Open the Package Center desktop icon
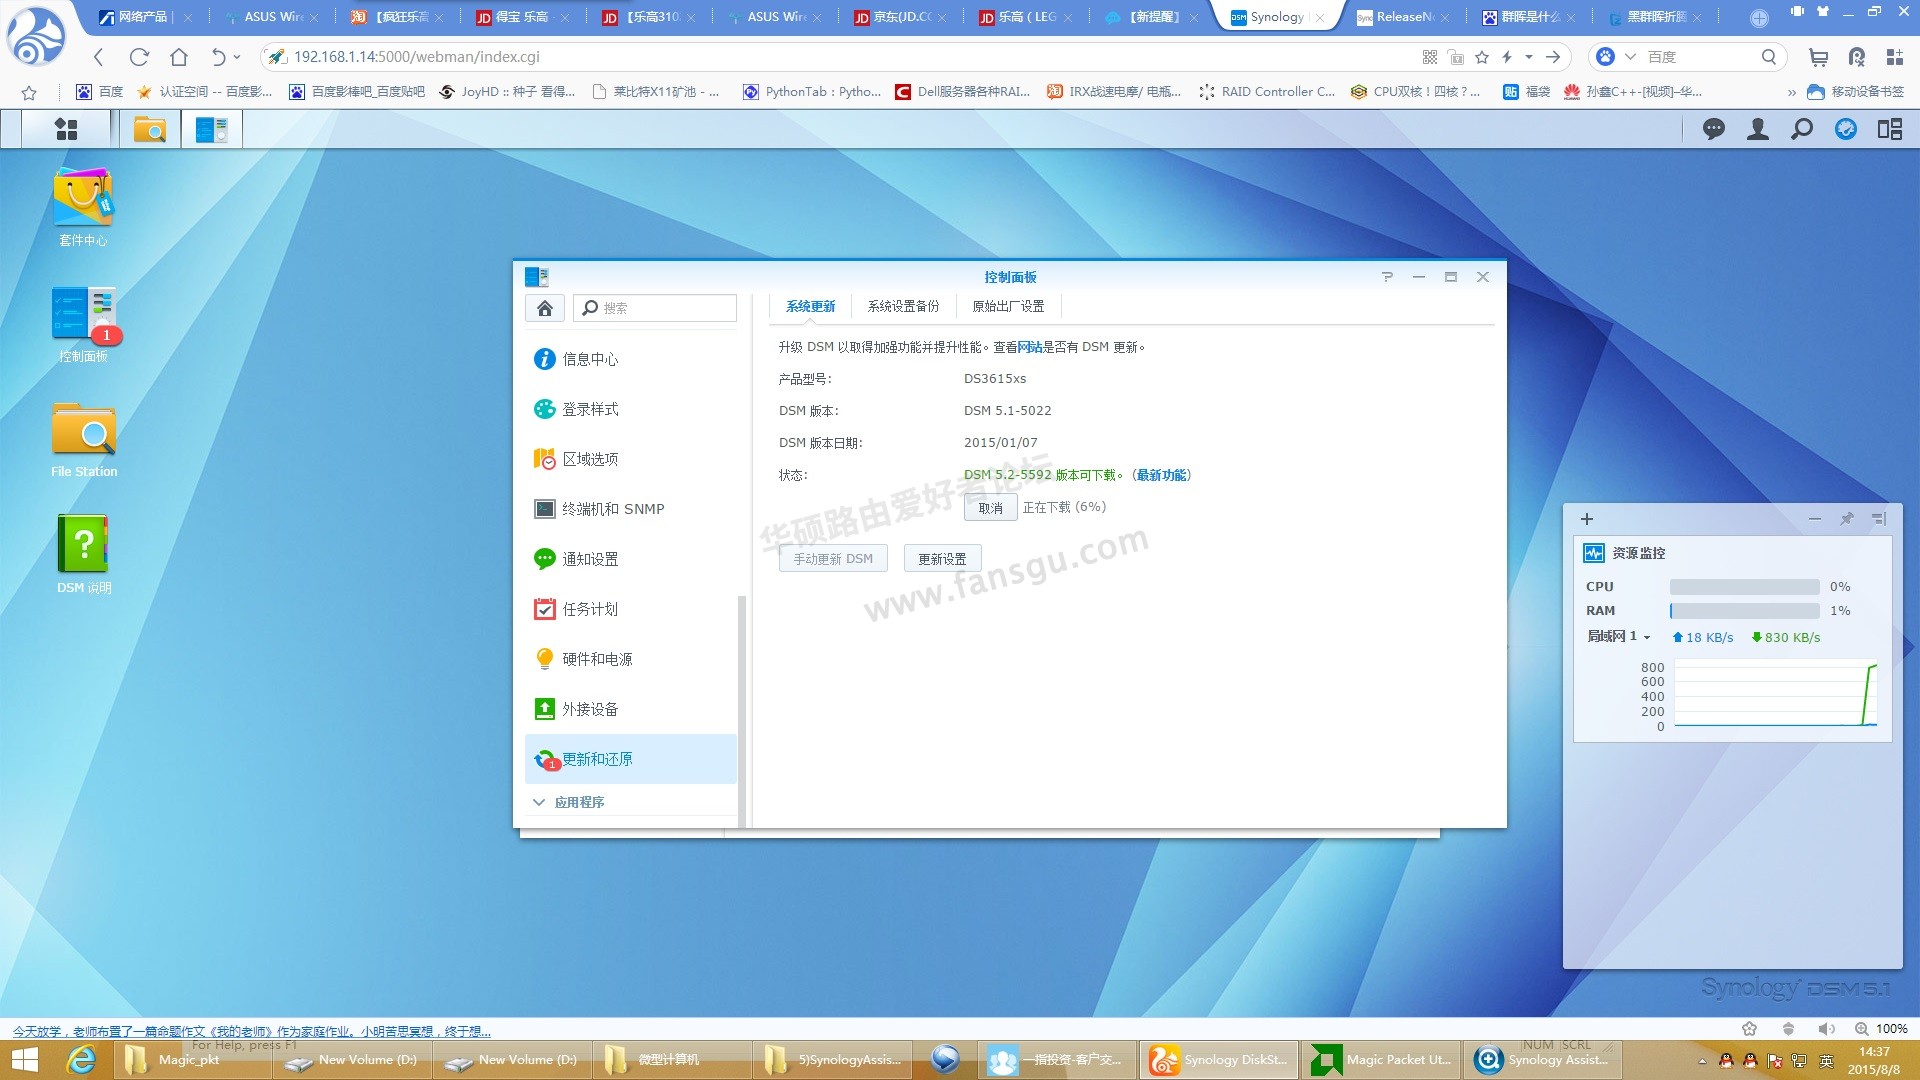 click(x=83, y=207)
